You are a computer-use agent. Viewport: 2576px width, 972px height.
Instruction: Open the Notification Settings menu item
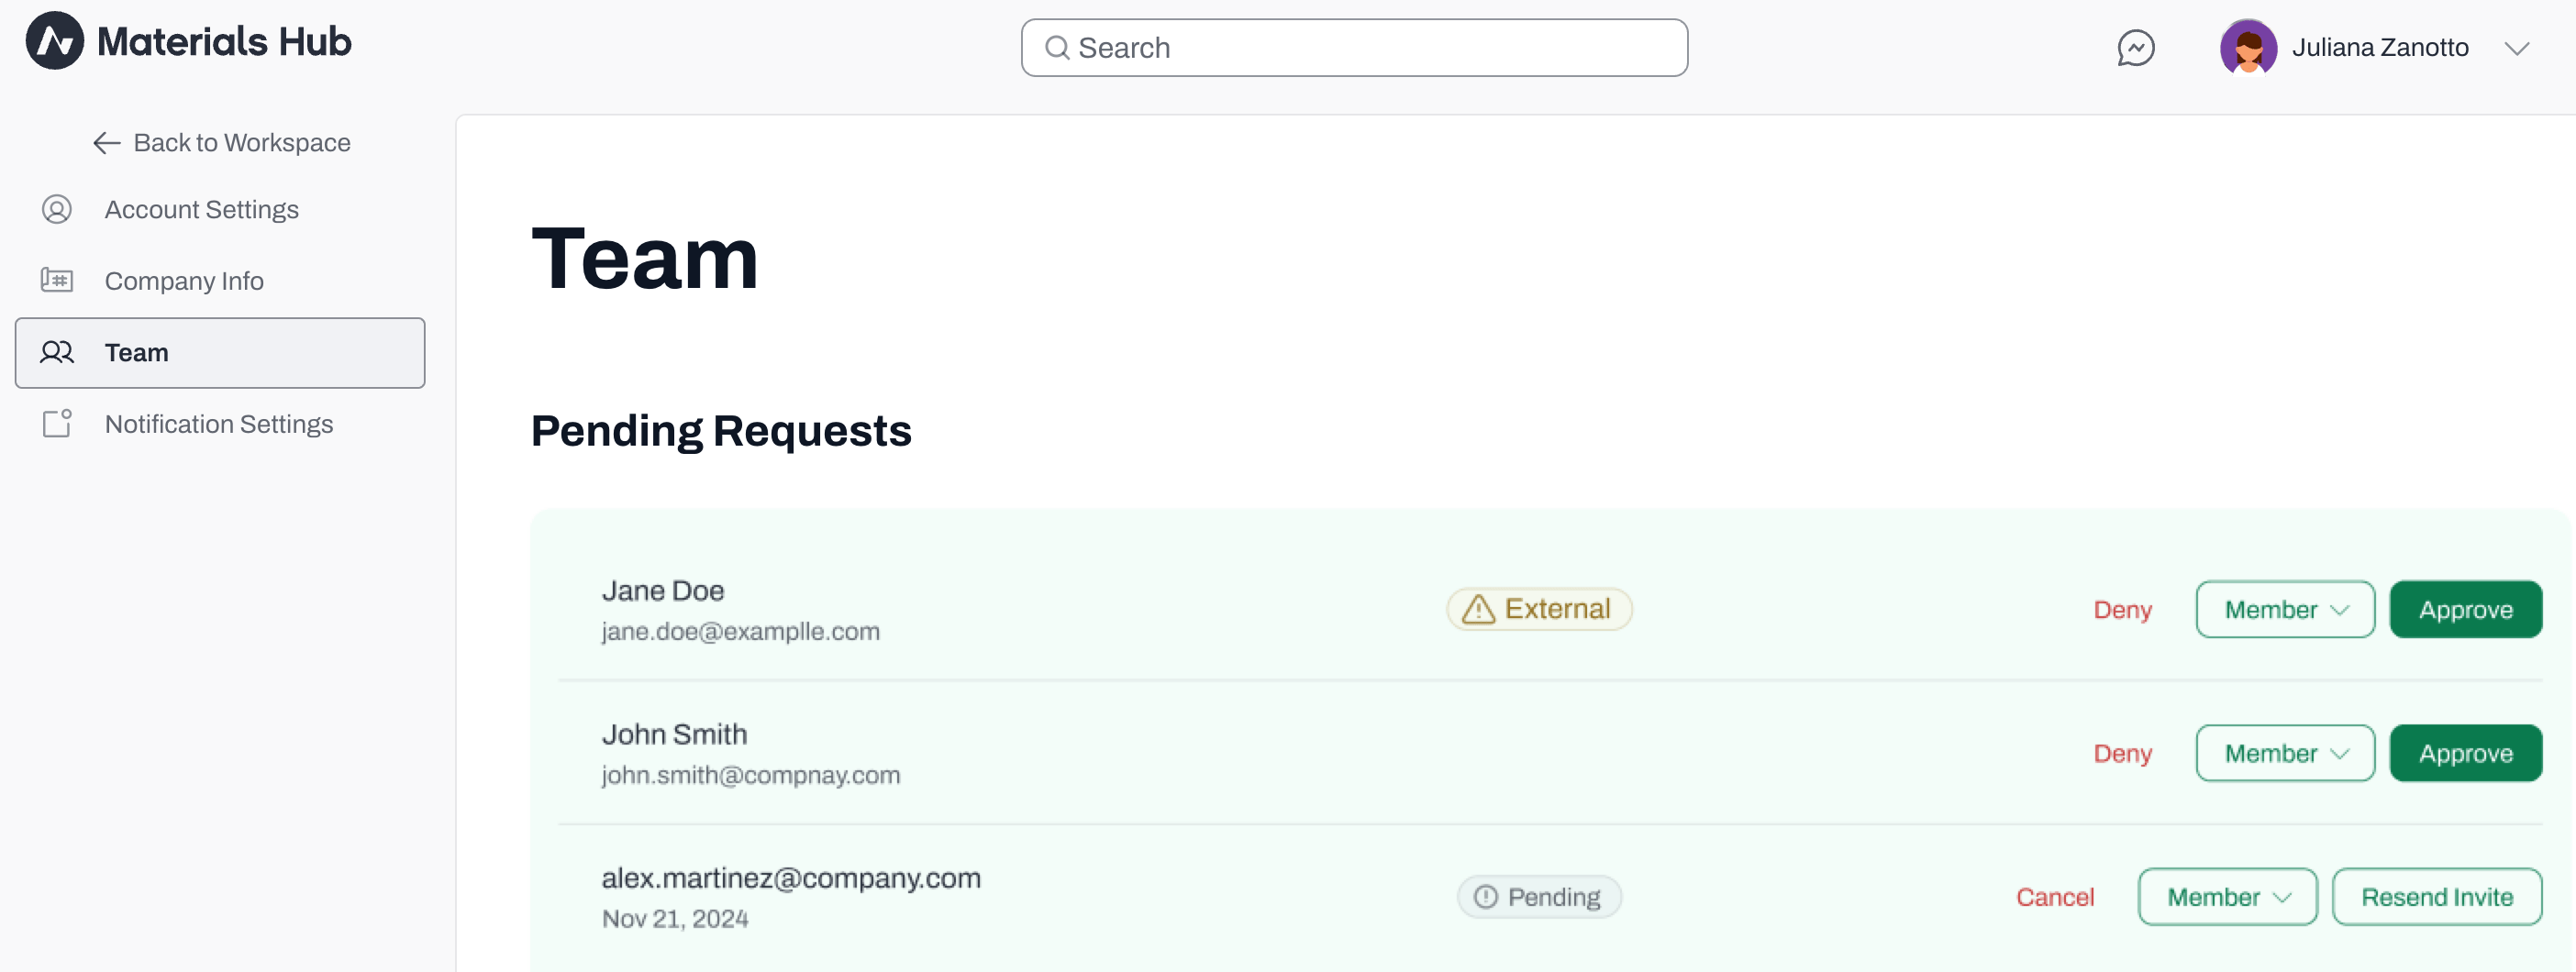click(x=220, y=424)
